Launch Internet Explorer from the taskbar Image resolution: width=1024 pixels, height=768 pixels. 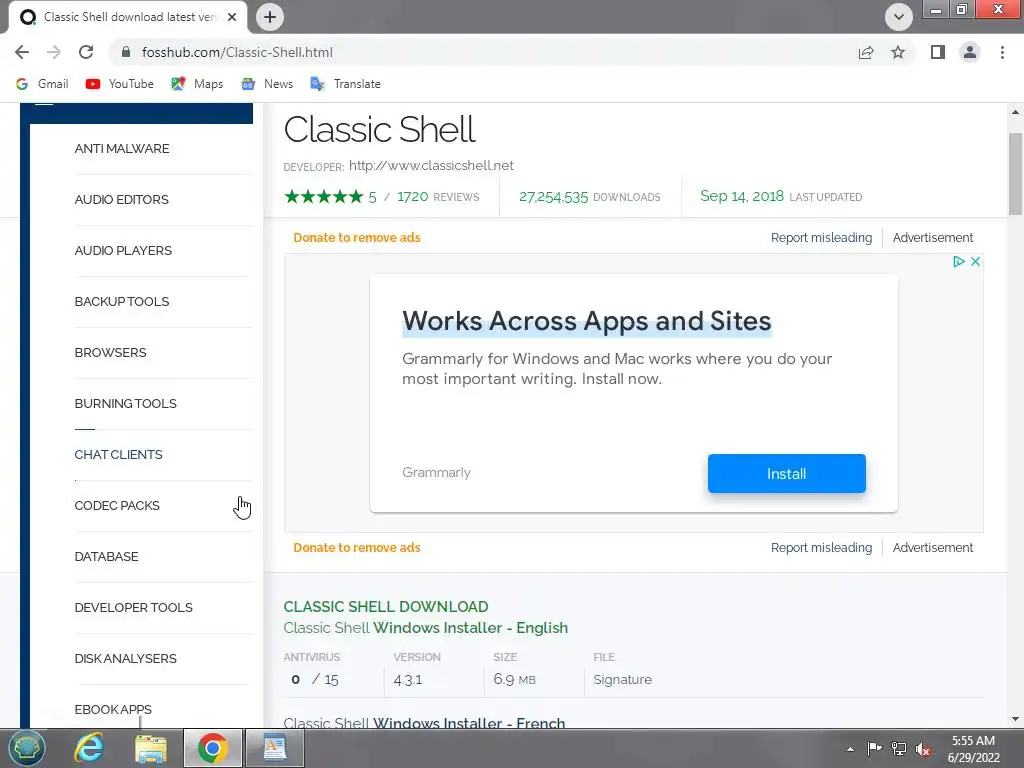[88, 748]
